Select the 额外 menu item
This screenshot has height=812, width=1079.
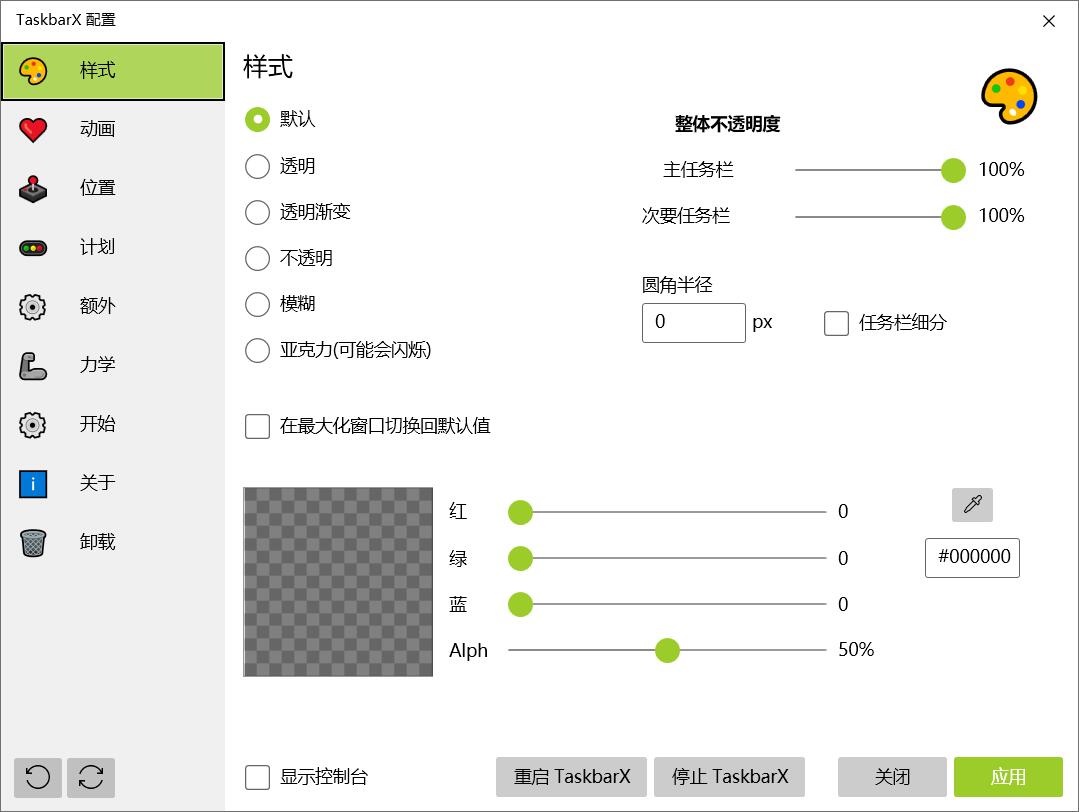[x=113, y=307]
